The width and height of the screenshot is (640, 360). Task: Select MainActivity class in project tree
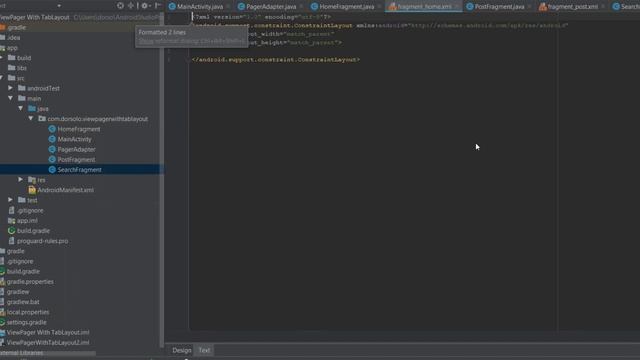(74, 139)
